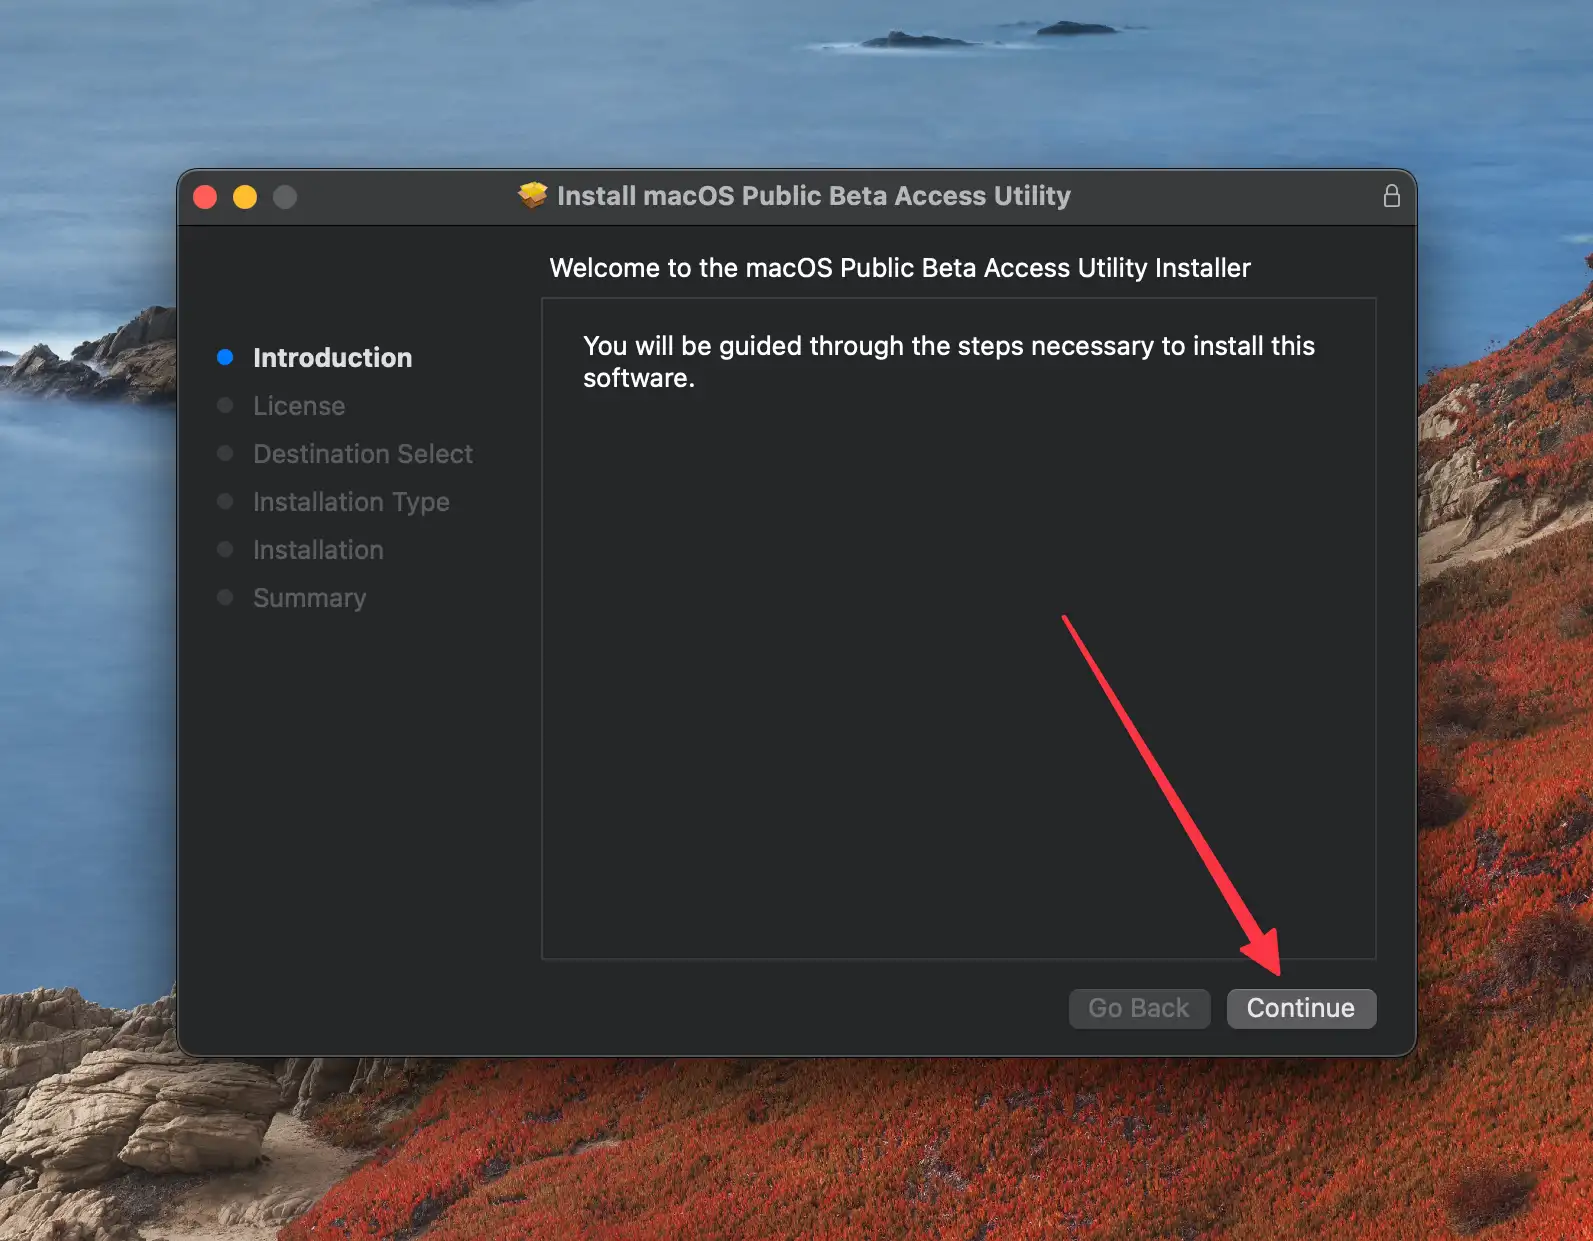Click the package icon beside window title
Image resolution: width=1593 pixels, height=1241 pixels.
[x=533, y=195]
